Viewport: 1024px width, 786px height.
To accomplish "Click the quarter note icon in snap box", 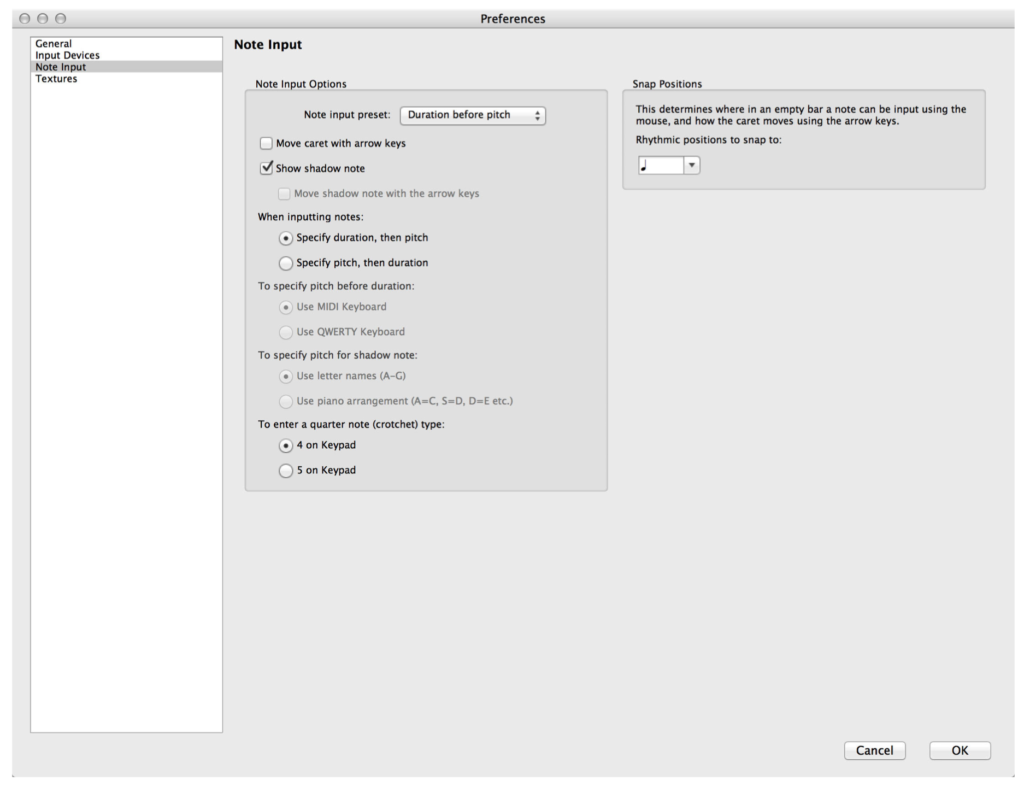I will coord(645,166).
